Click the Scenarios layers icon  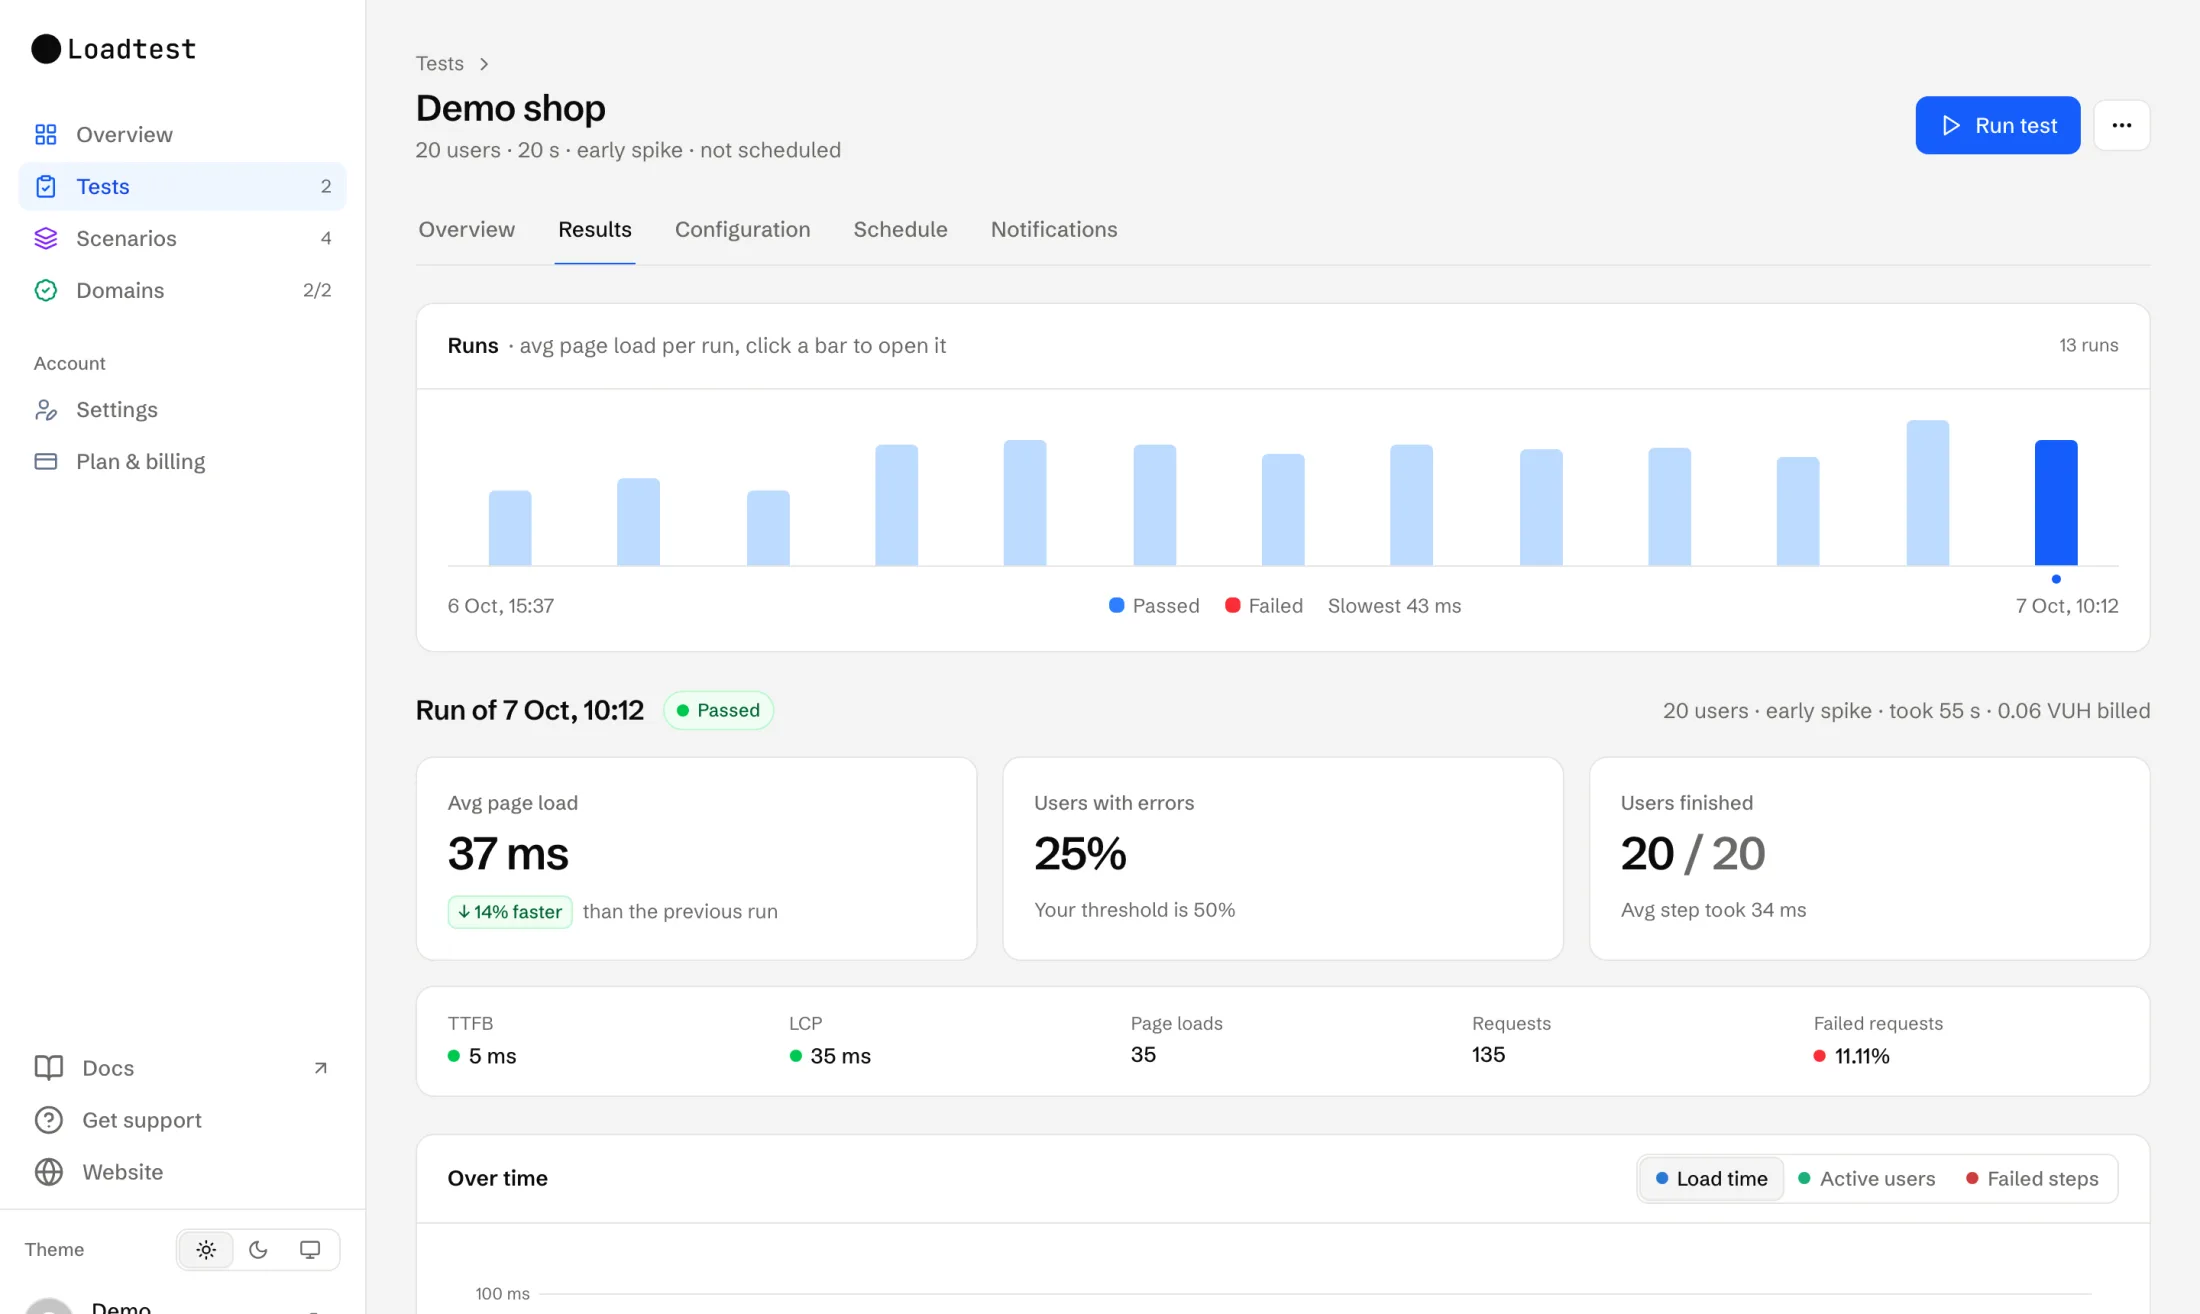46,238
